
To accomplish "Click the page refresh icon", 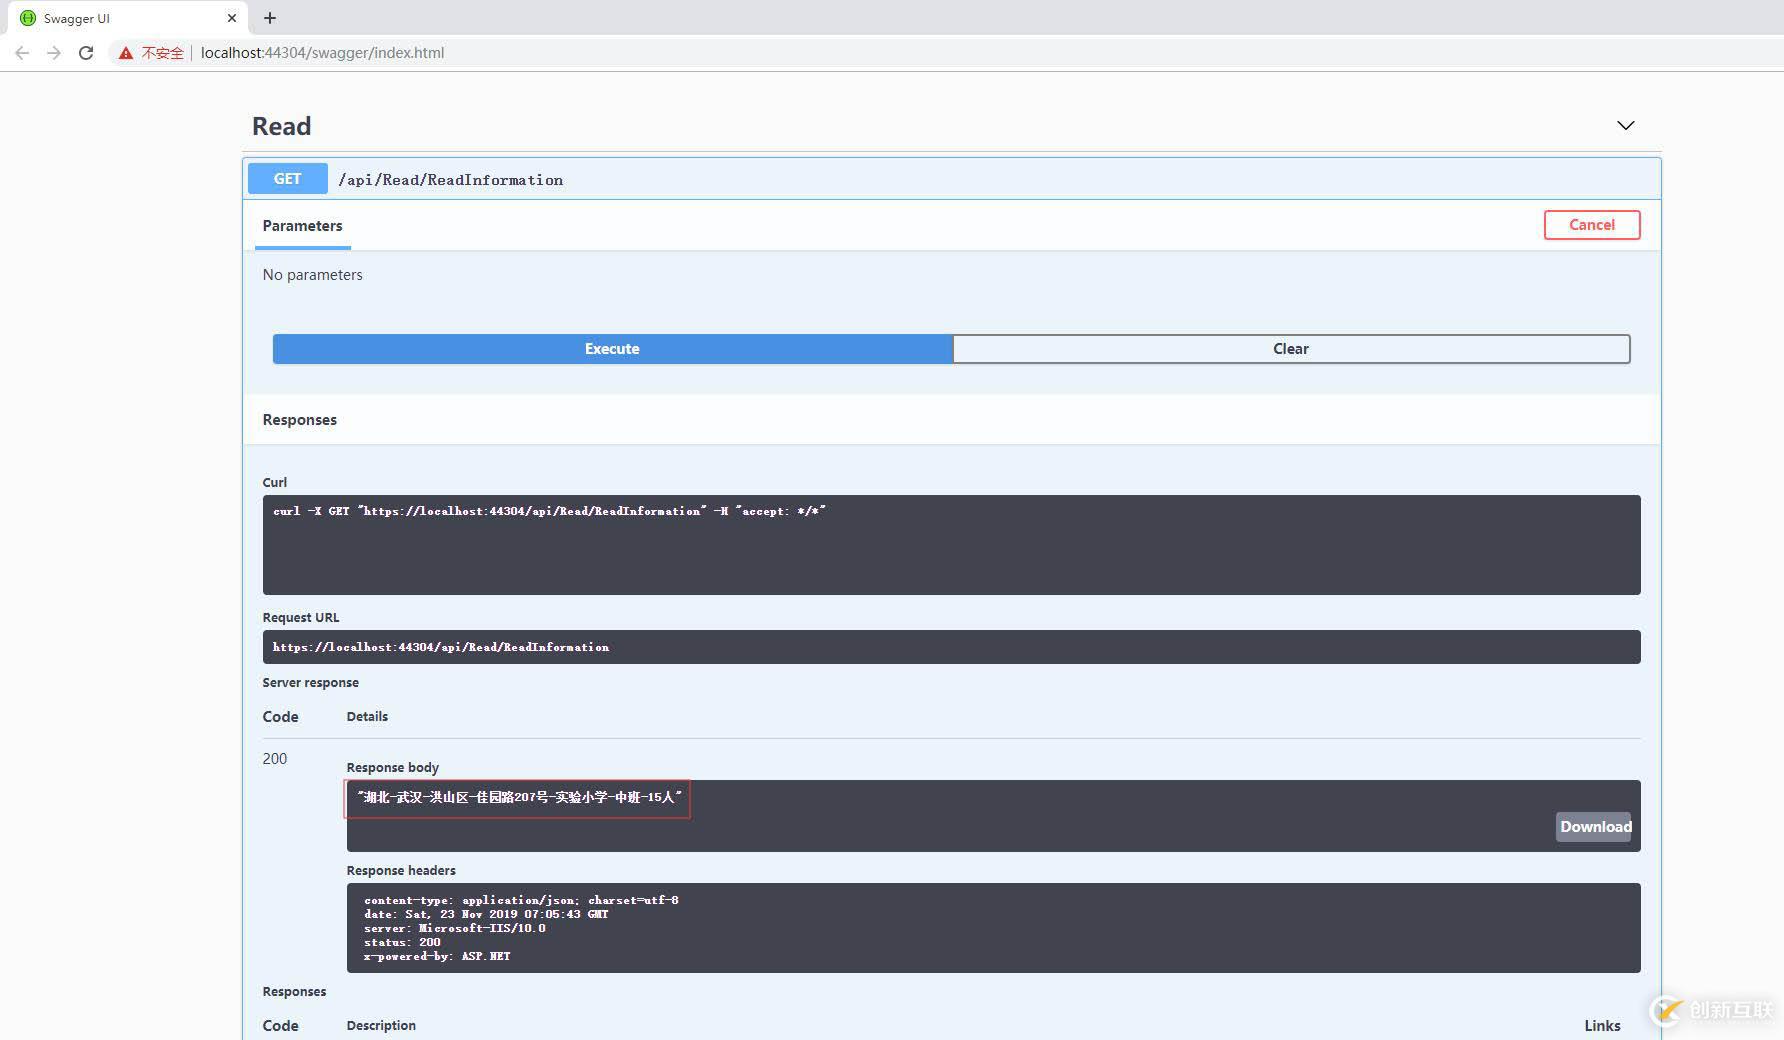I will tap(85, 52).
